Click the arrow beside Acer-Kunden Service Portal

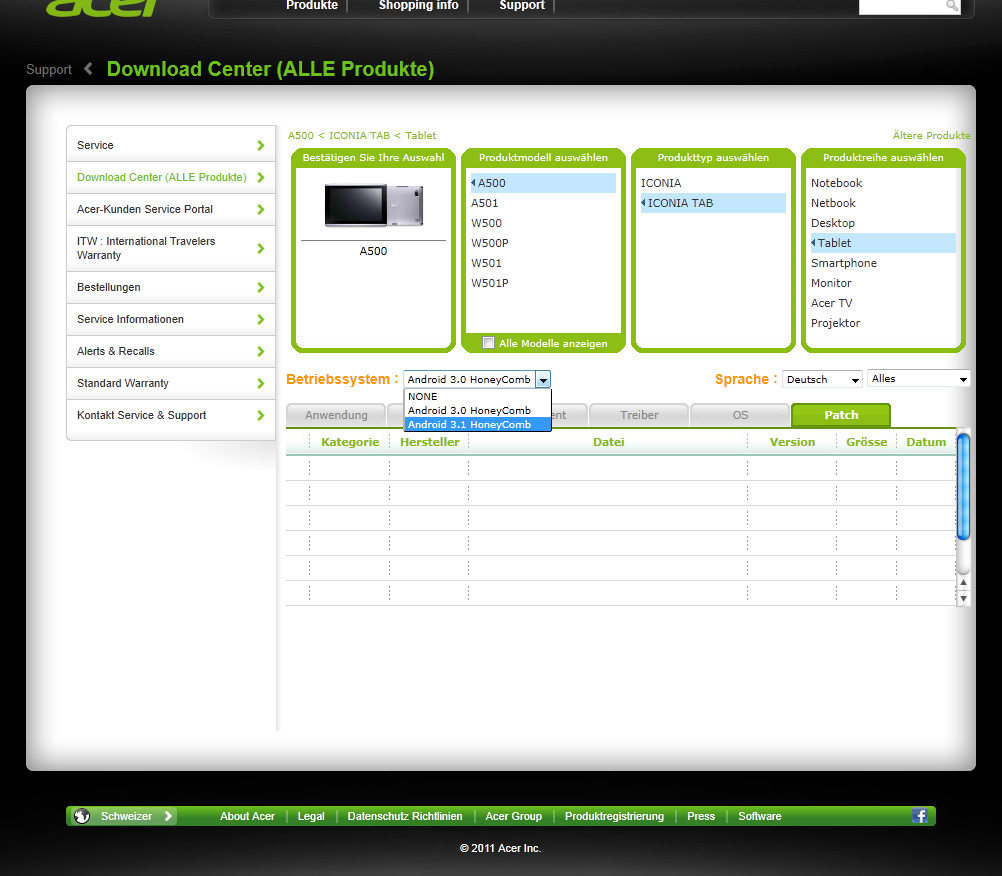click(x=261, y=209)
